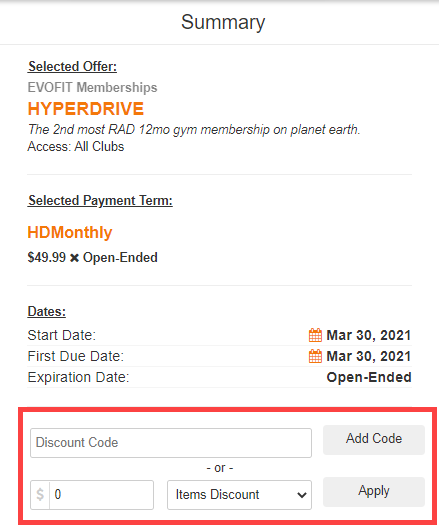This screenshot has height=527, width=439.
Task: Expand the Items Discount dropdown
Action: (x=239, y=495)
